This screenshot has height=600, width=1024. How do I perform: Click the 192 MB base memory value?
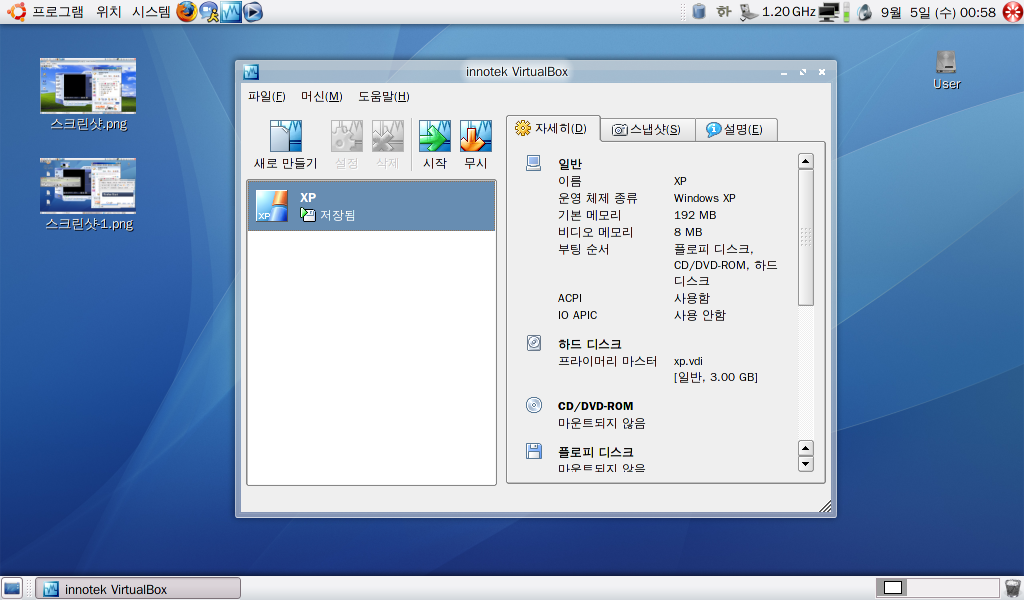695,215
